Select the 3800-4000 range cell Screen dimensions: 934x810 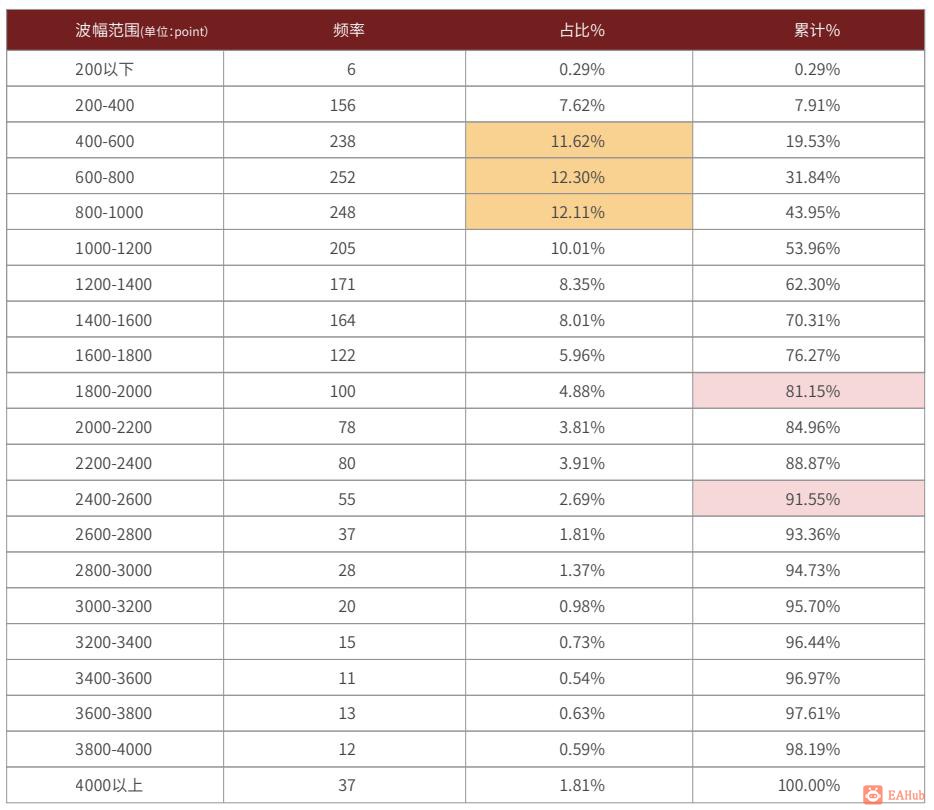coord(114,749)
